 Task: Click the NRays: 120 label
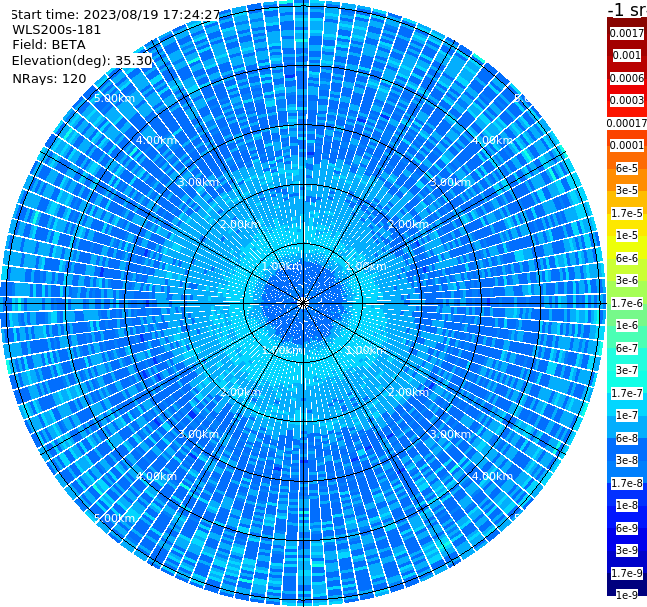tap(49, 78)
